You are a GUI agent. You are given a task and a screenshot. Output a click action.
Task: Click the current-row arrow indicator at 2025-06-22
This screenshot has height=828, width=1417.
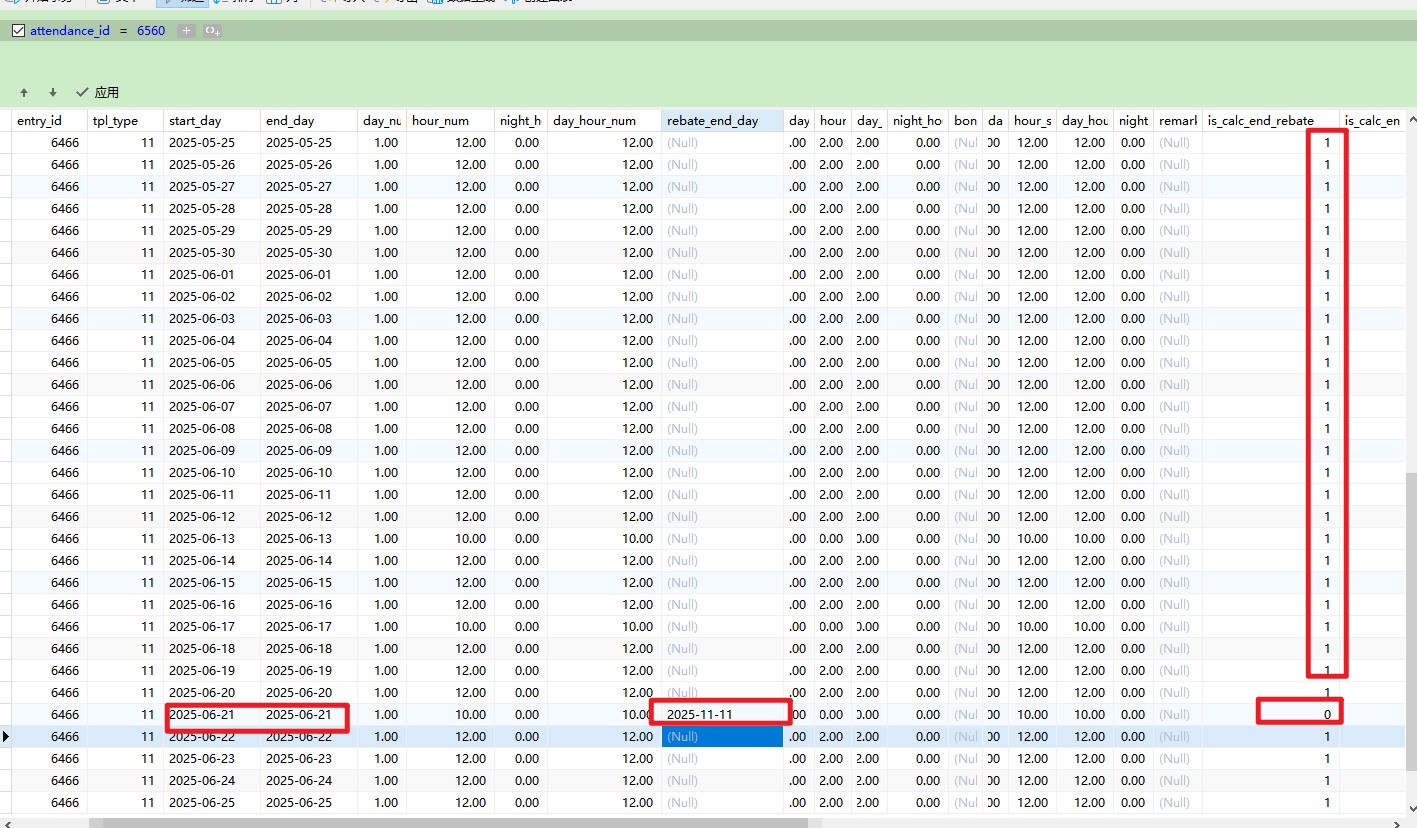click(x=6, y=736)
